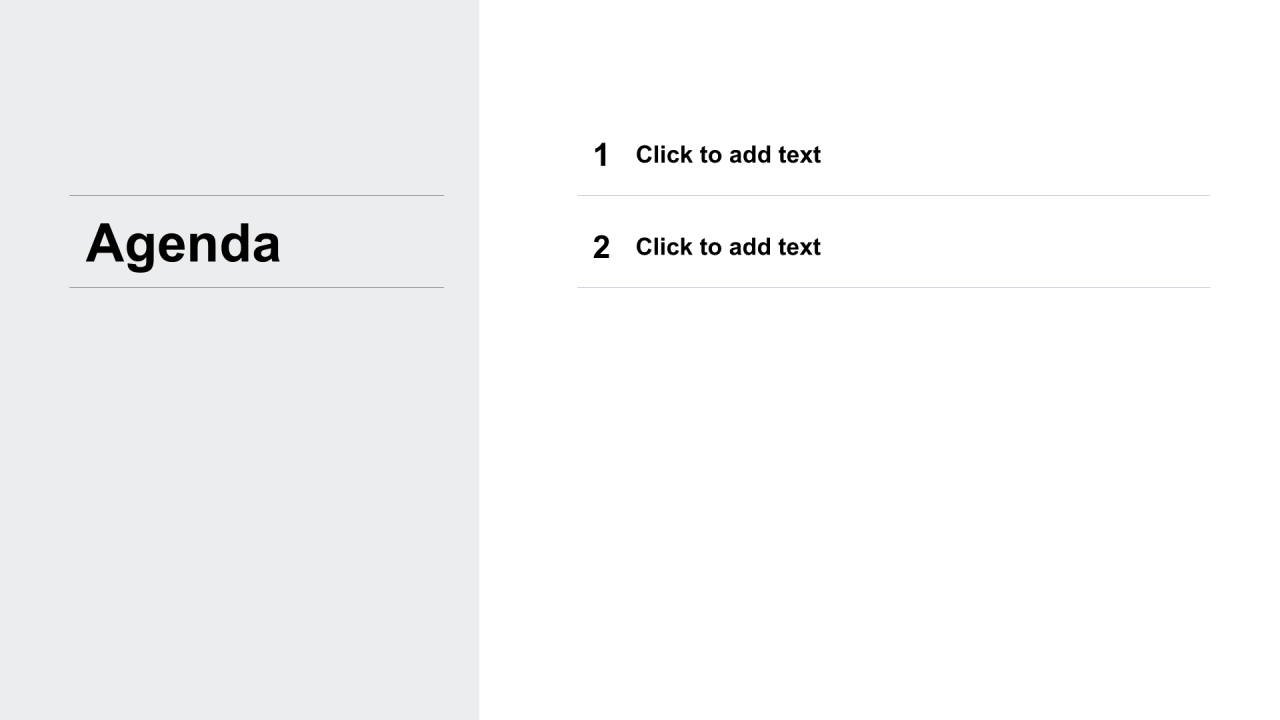Viewport: 1280px width, 720px height.
Task: Select the divider line under agenda item 2
Action: pyautogui.click(x=893, y=287)
